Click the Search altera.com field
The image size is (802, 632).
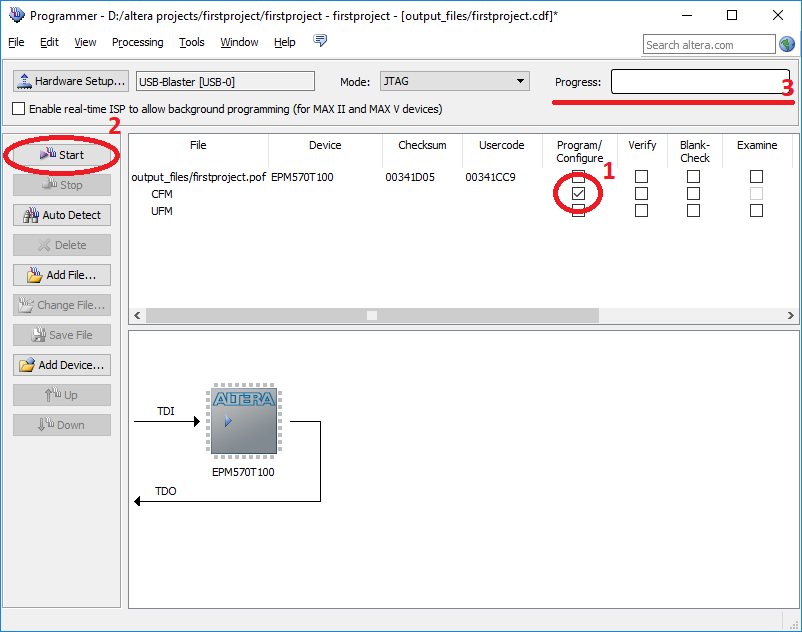coord(709,44)
